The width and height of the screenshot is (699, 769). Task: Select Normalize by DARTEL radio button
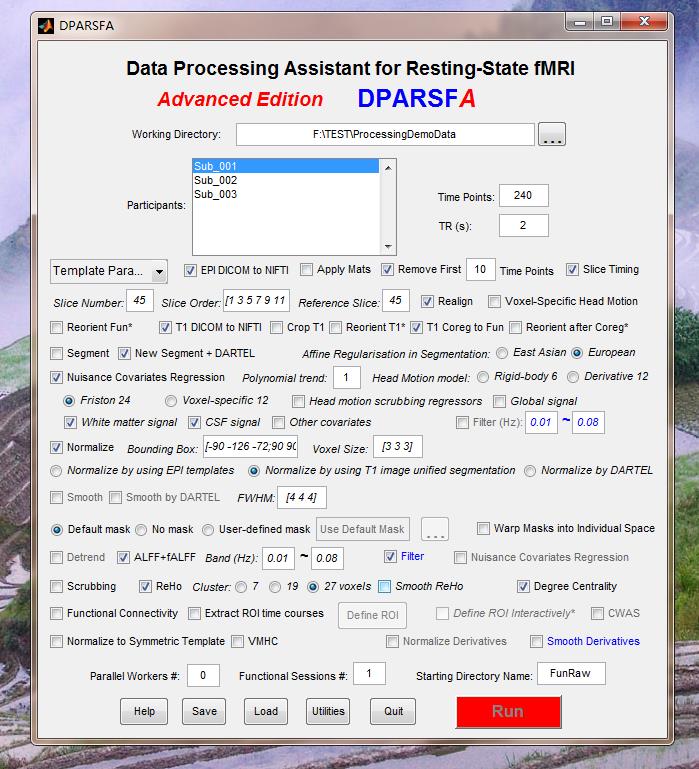530,471
